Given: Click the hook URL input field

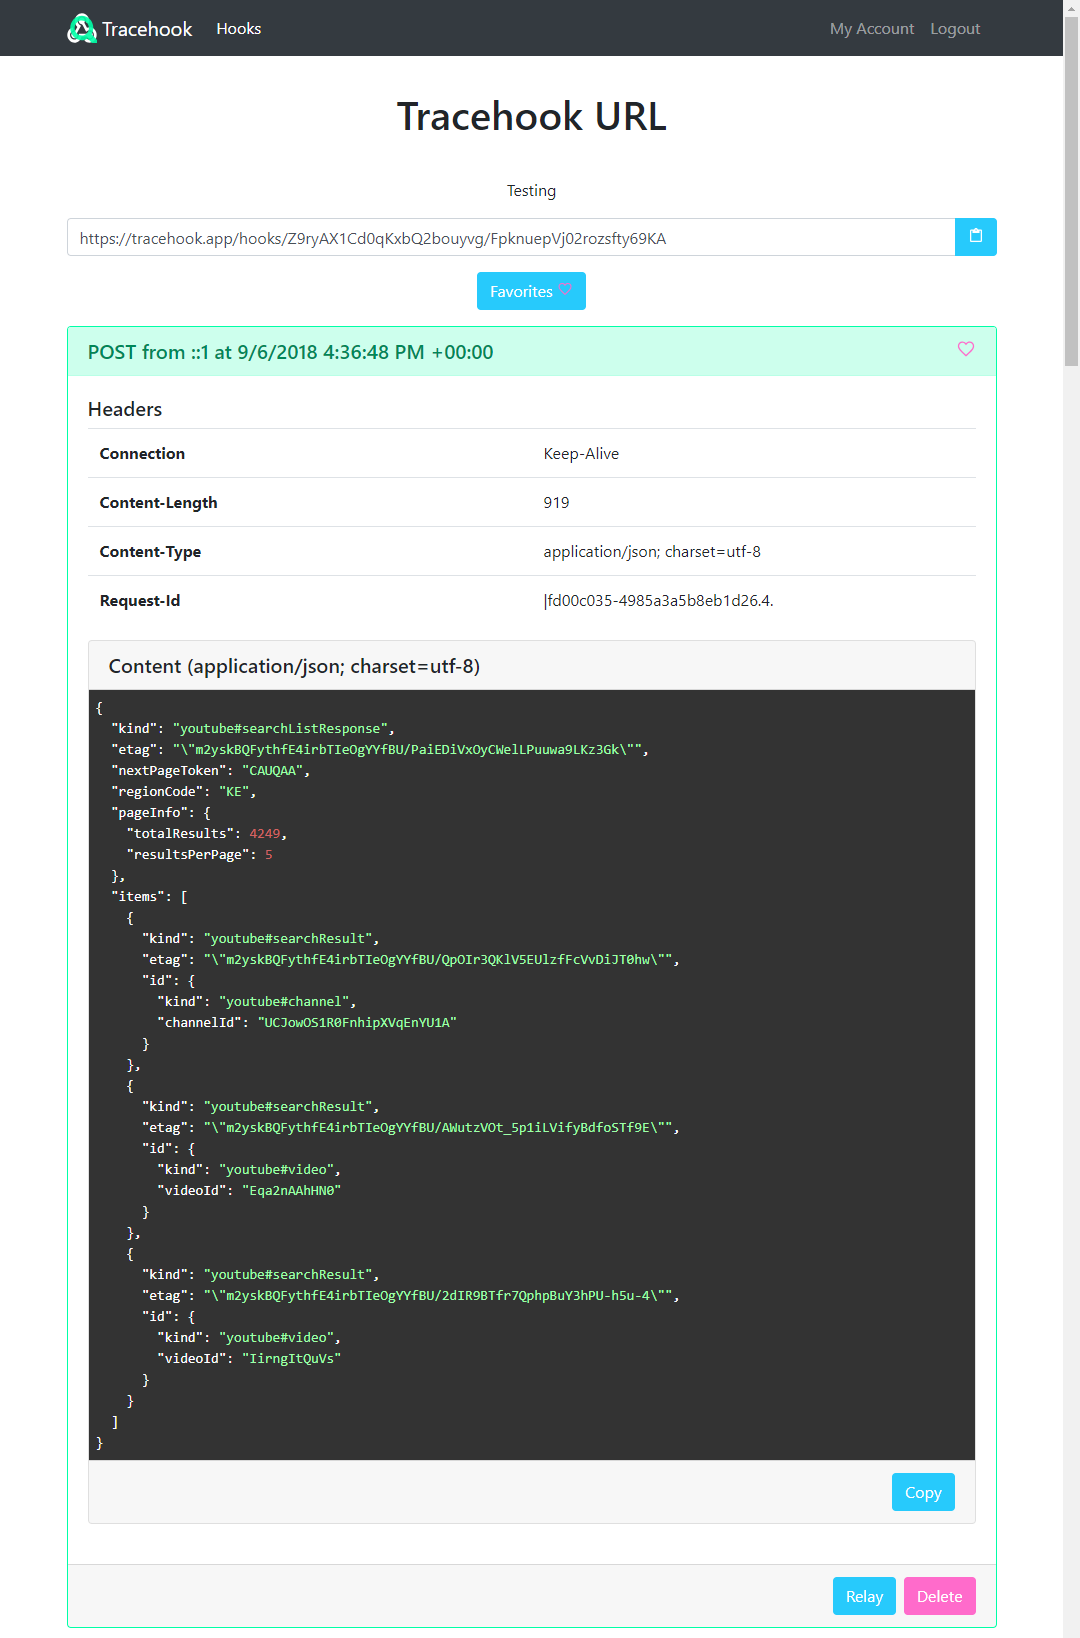Looking at the screenshot, I should pos(511,237).
